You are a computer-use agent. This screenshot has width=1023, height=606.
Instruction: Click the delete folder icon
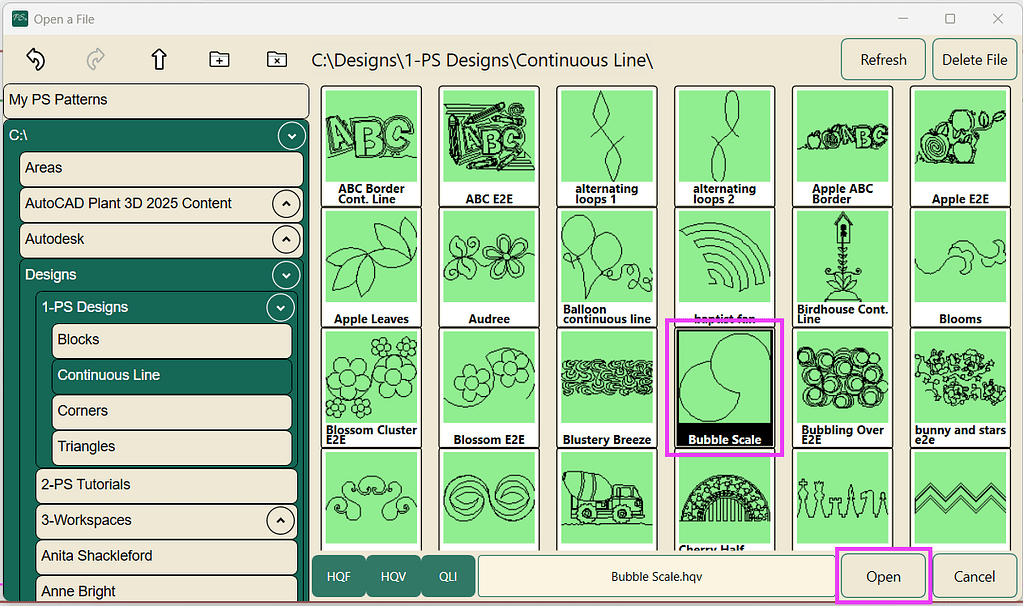coord(277,60)
